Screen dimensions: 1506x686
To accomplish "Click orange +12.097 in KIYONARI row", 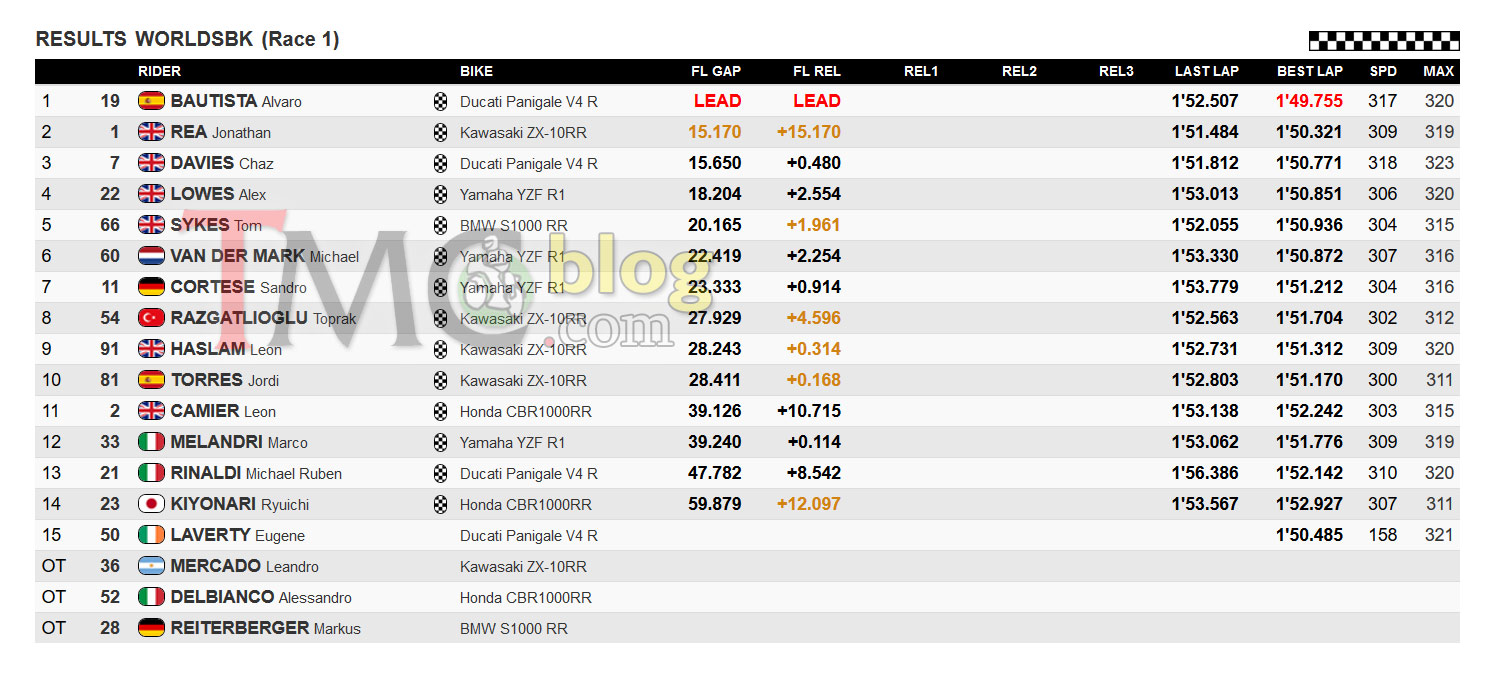I will point(809,504).
